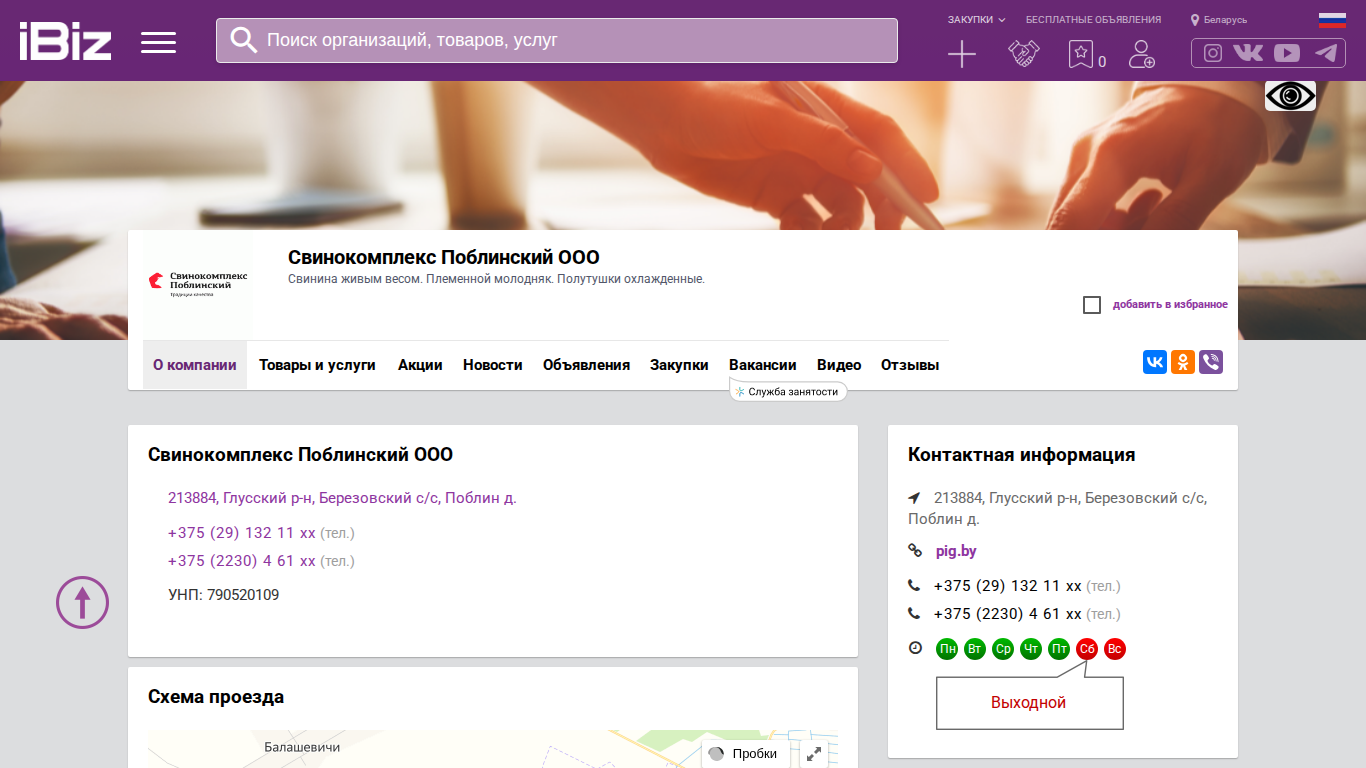Click the 'Свинокомплекс Поблинский ООО' header title
The image size is (1366, 768).
444,257
